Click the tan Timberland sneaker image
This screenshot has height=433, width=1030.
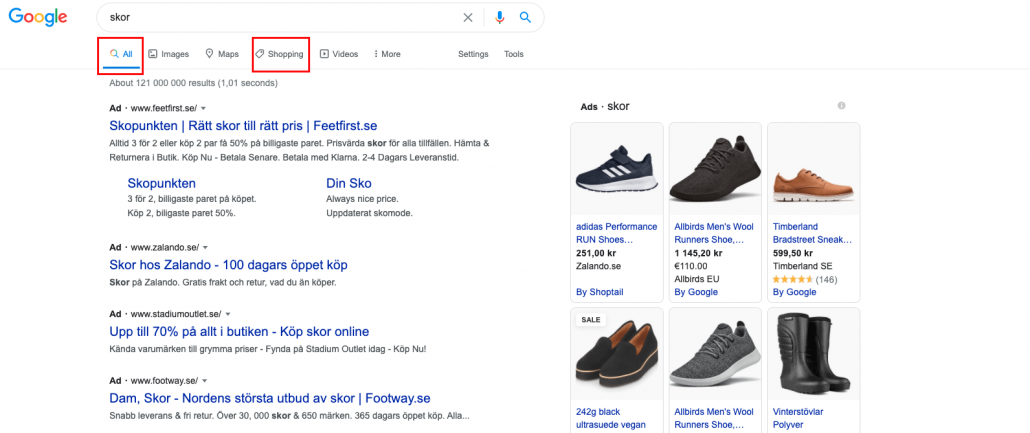click(813, 169)
